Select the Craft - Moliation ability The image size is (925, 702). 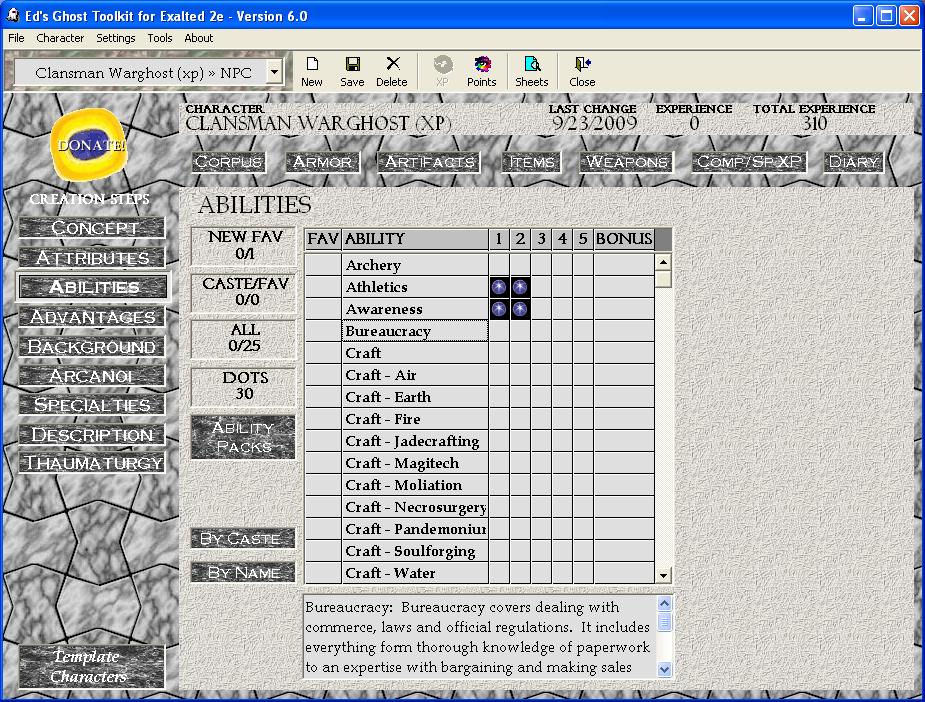click(x=416, y=485)
